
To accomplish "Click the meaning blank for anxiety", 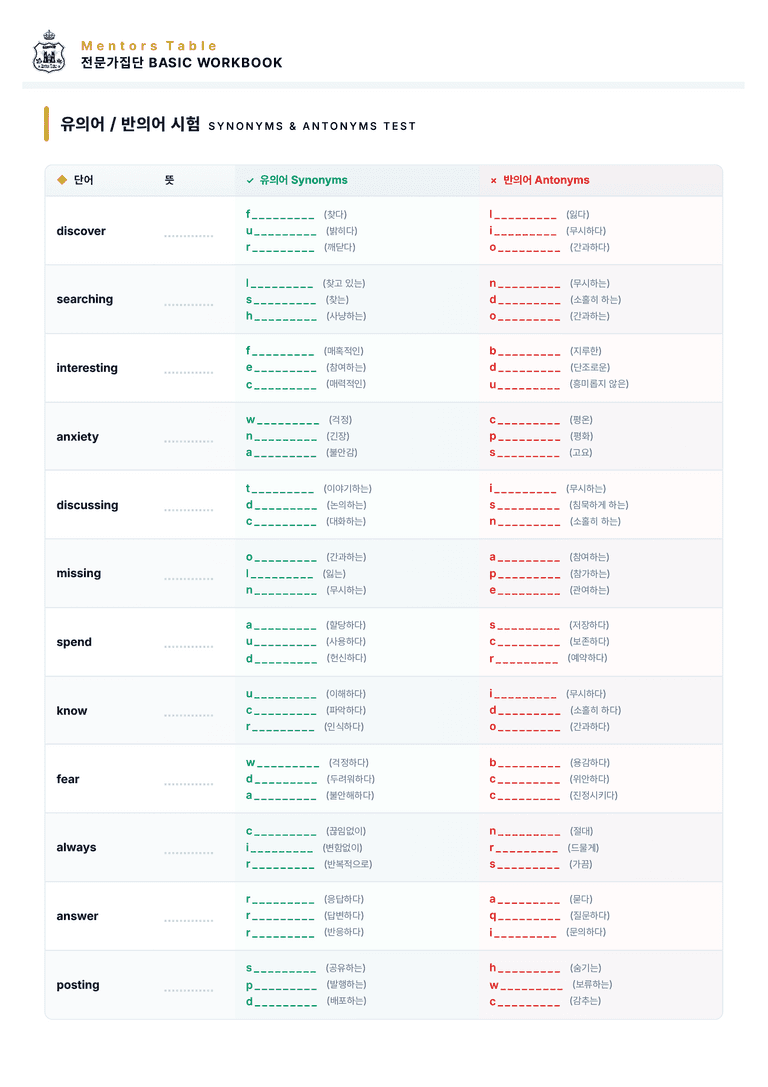I will point(189,442).
